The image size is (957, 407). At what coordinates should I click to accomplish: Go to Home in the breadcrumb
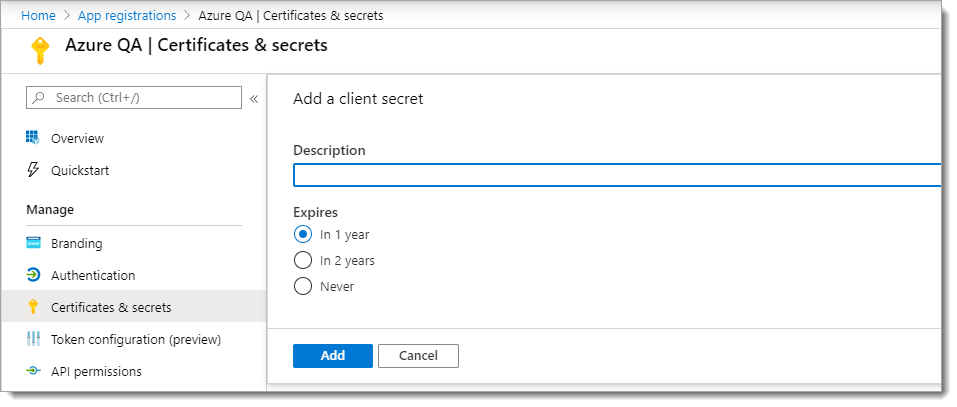pos(38,15)
